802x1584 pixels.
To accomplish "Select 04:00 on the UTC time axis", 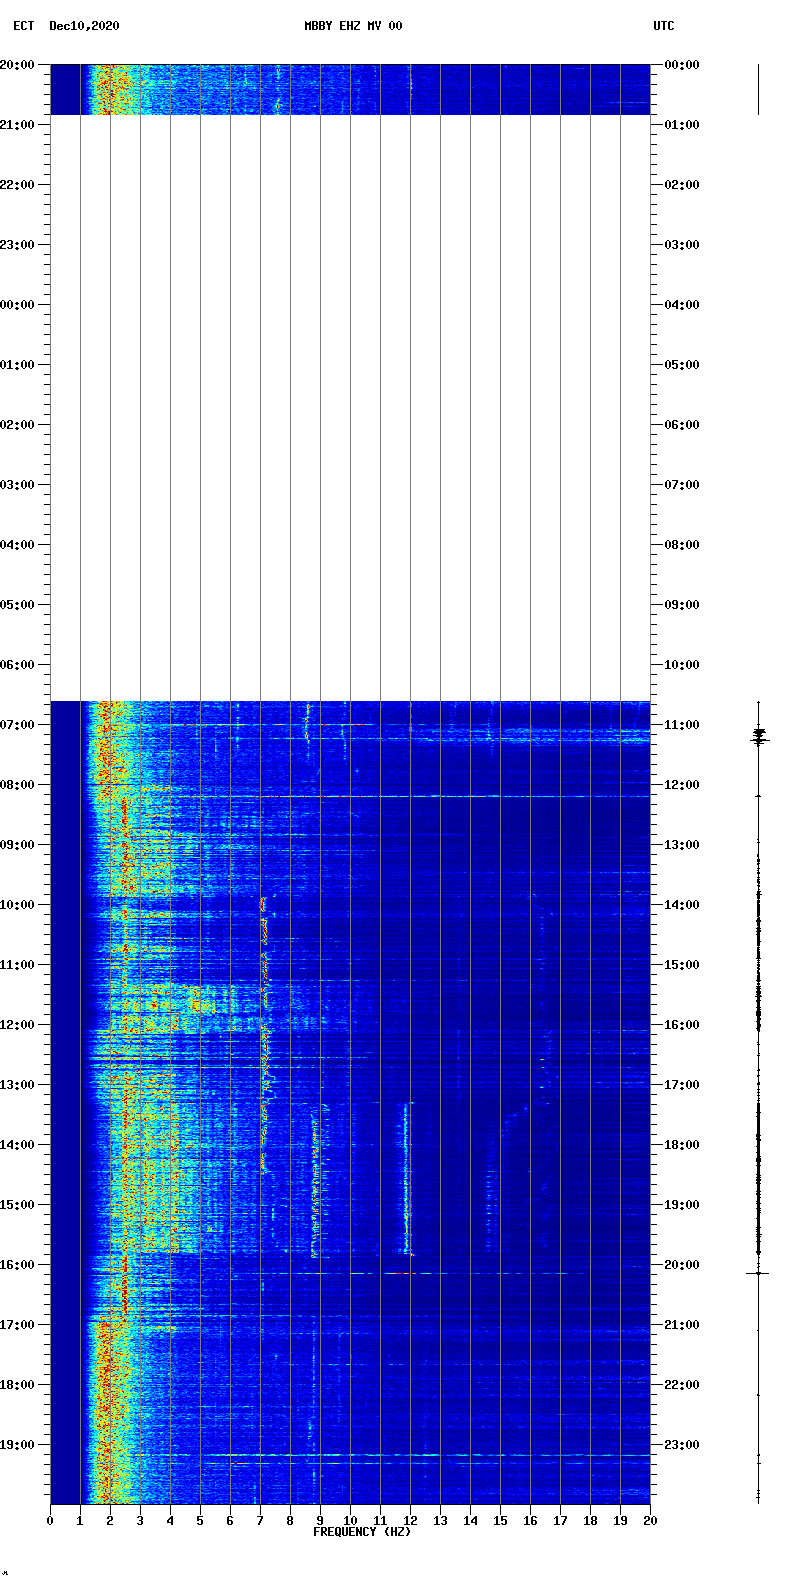I will click(x=682, y=305).
